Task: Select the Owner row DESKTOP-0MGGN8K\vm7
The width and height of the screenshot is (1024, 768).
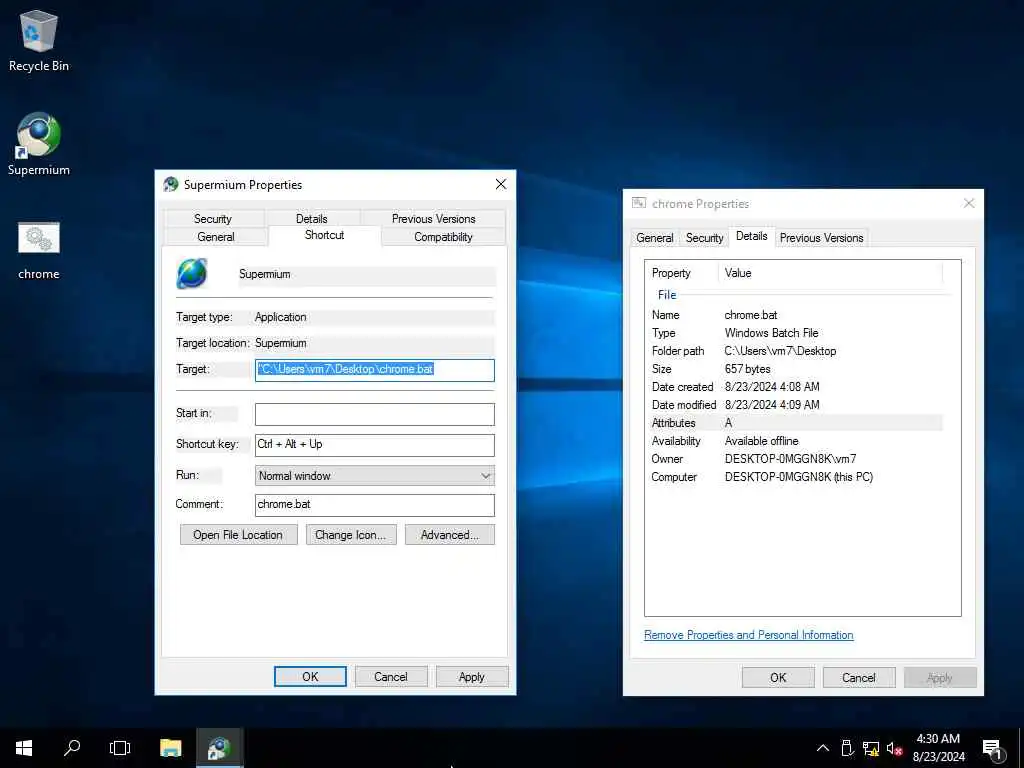Action: click(797, 459)
